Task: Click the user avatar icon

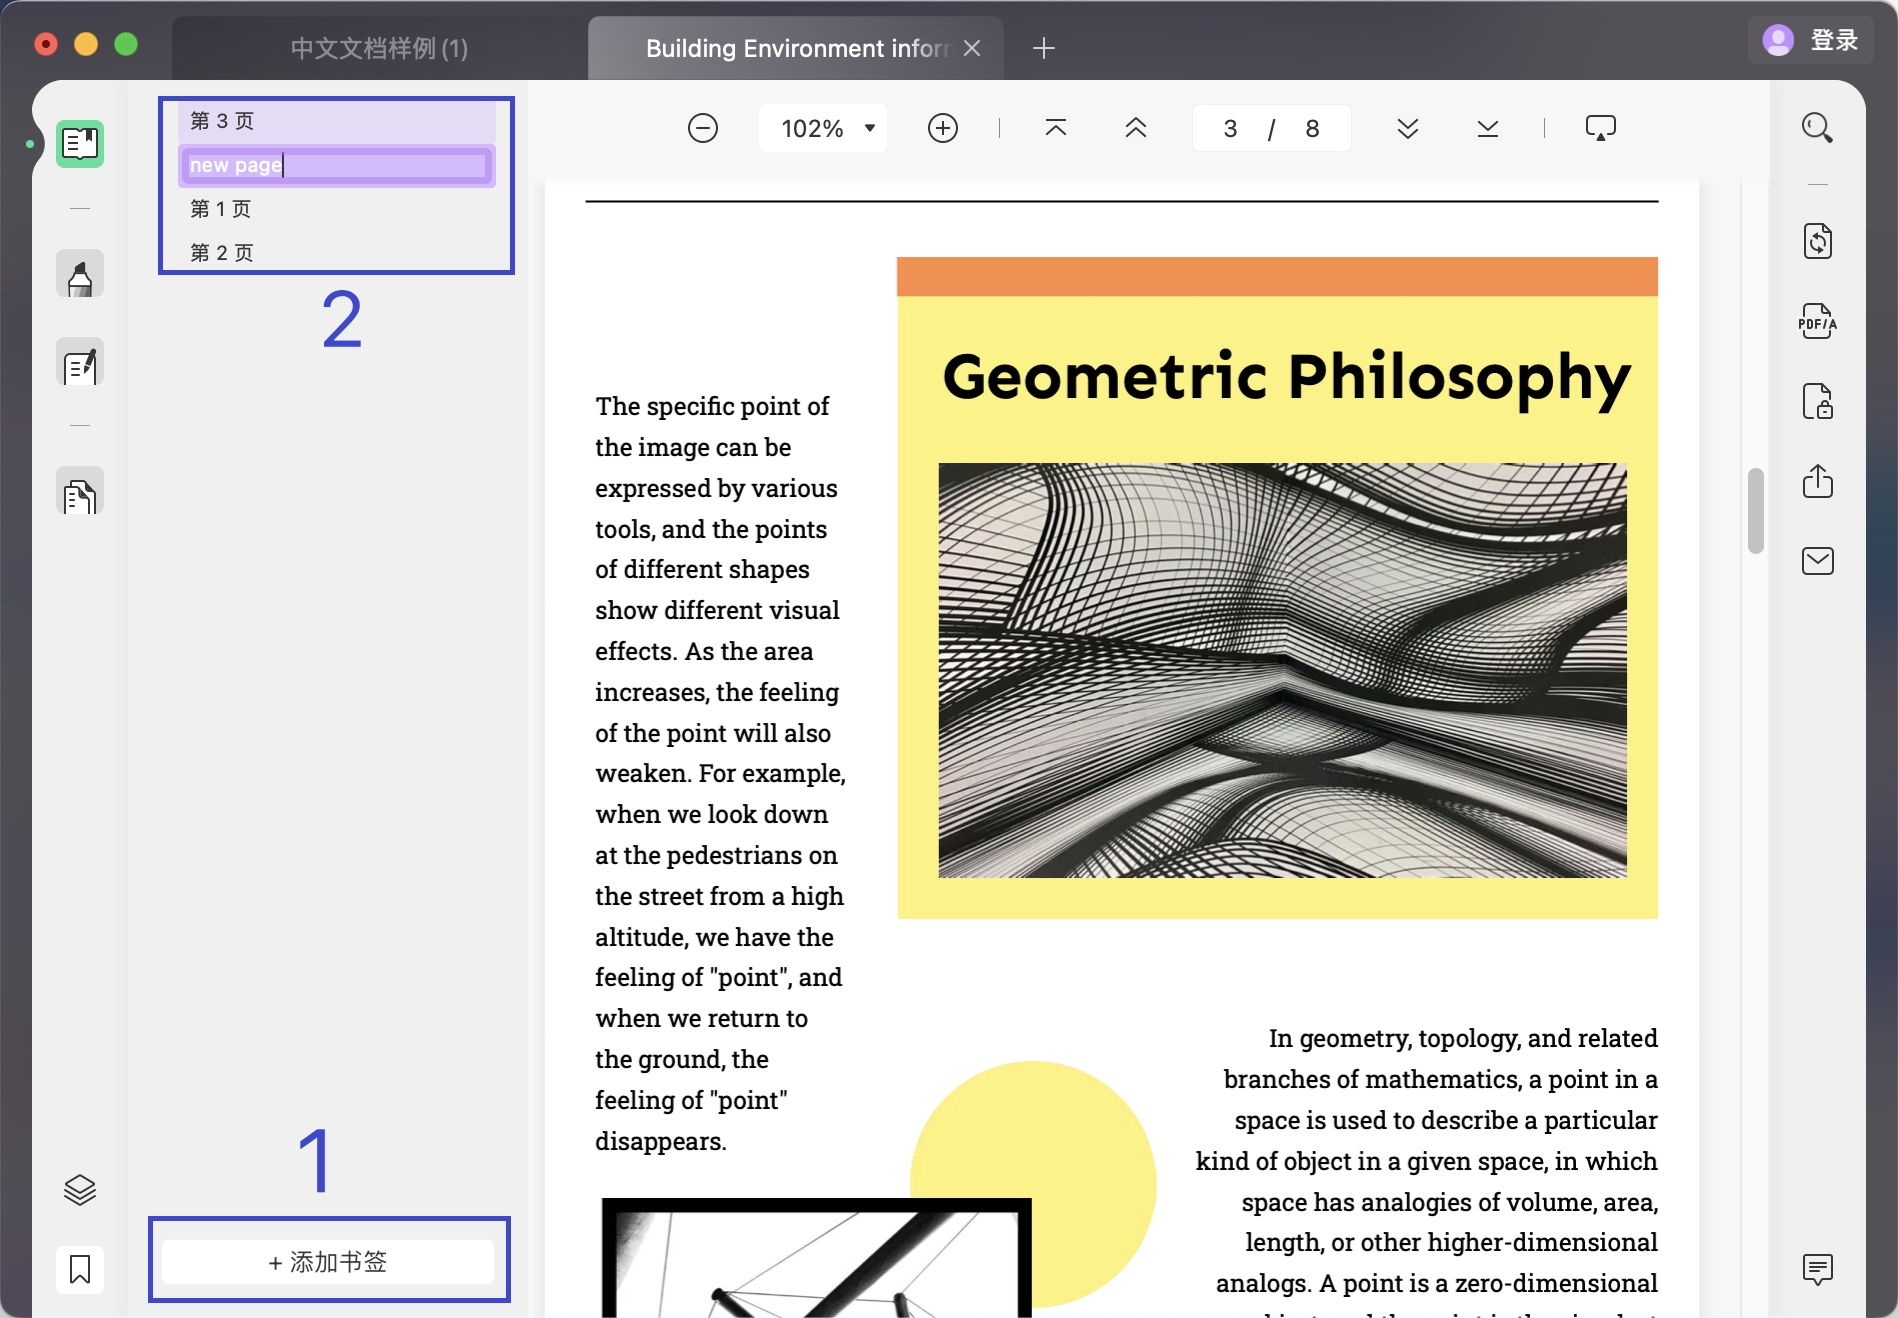Action: pos(1778,40)
